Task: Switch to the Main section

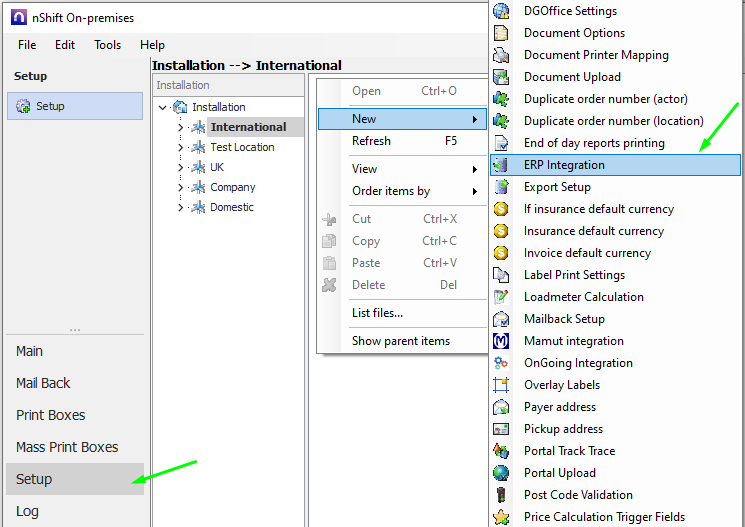Action: click(x=75, y=351)
